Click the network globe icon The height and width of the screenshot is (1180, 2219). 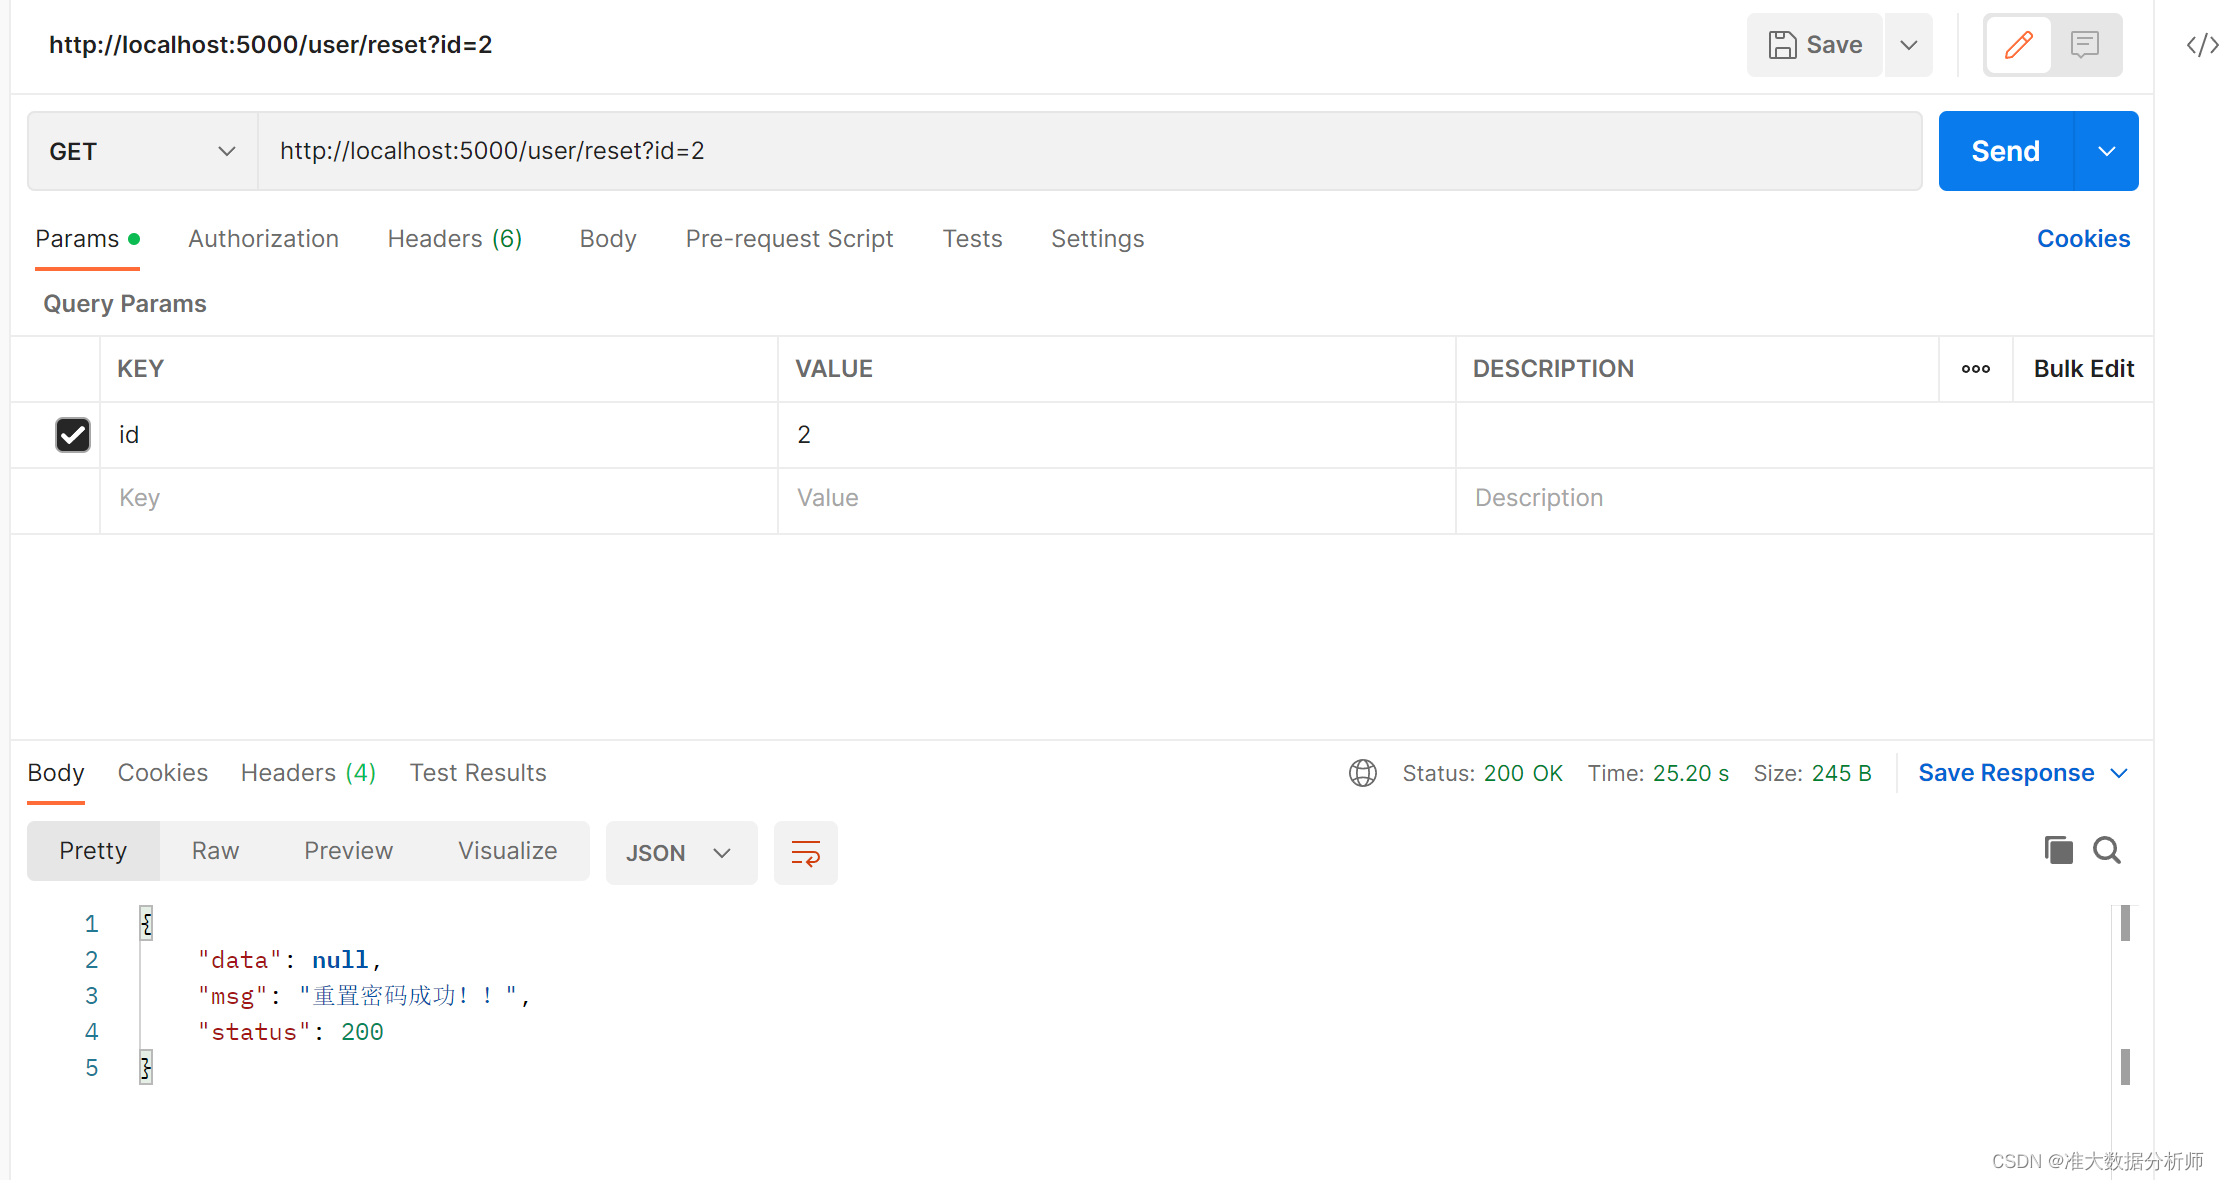(1363, 773)
